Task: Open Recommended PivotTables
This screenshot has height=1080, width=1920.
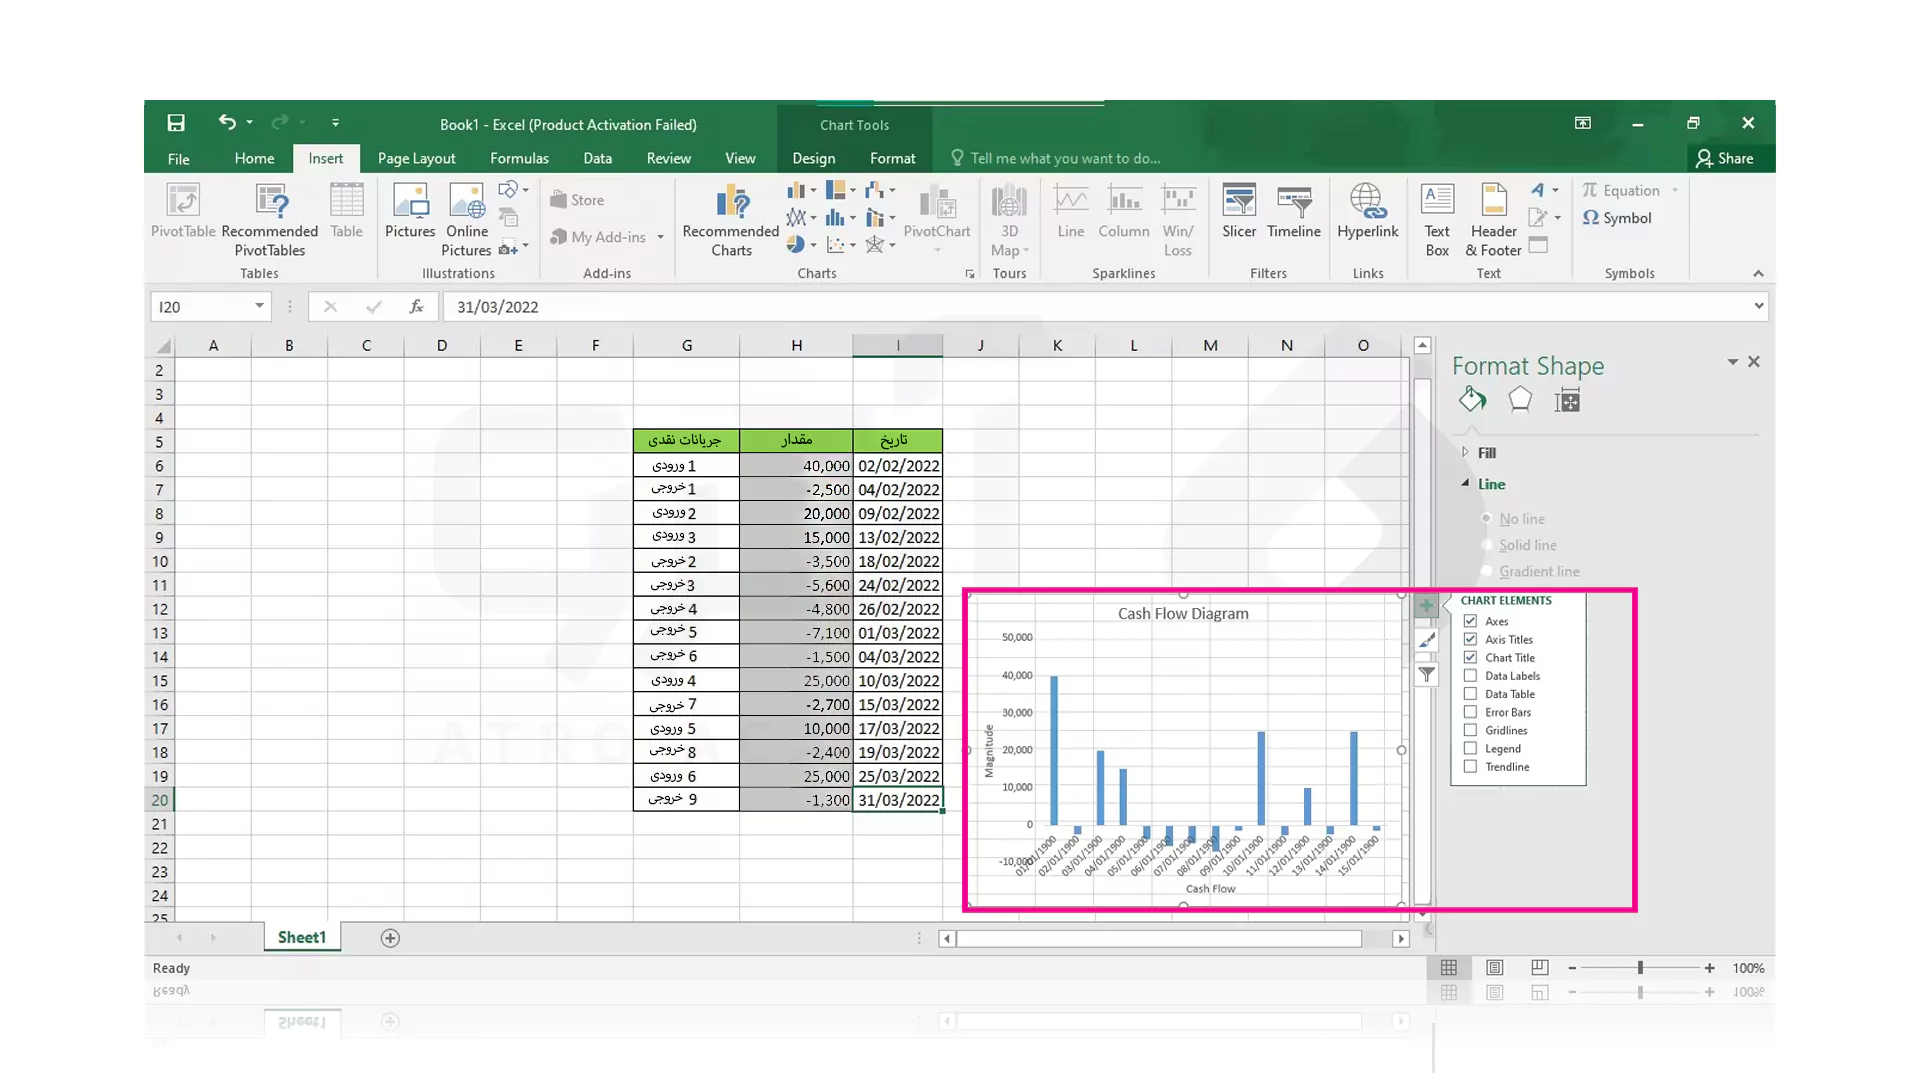Action: (270, 220)
